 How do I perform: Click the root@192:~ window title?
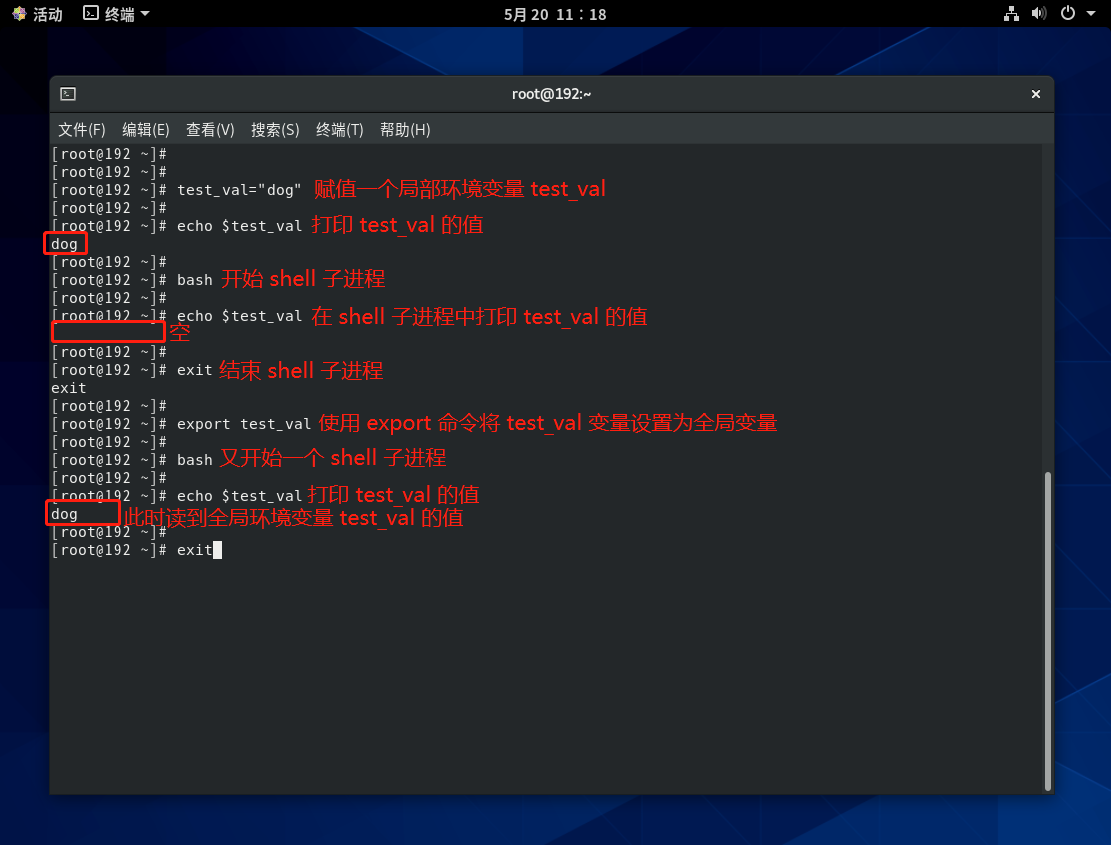[x=551, y=94]
